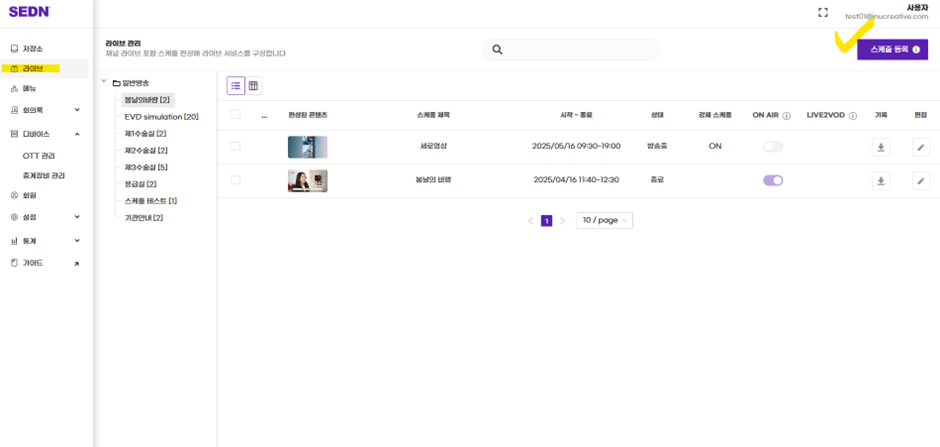The width and height of the screenshot is (940, 447).
Task: Expand the 설정 sidebar chevron
Action: [x=77, y=216]
